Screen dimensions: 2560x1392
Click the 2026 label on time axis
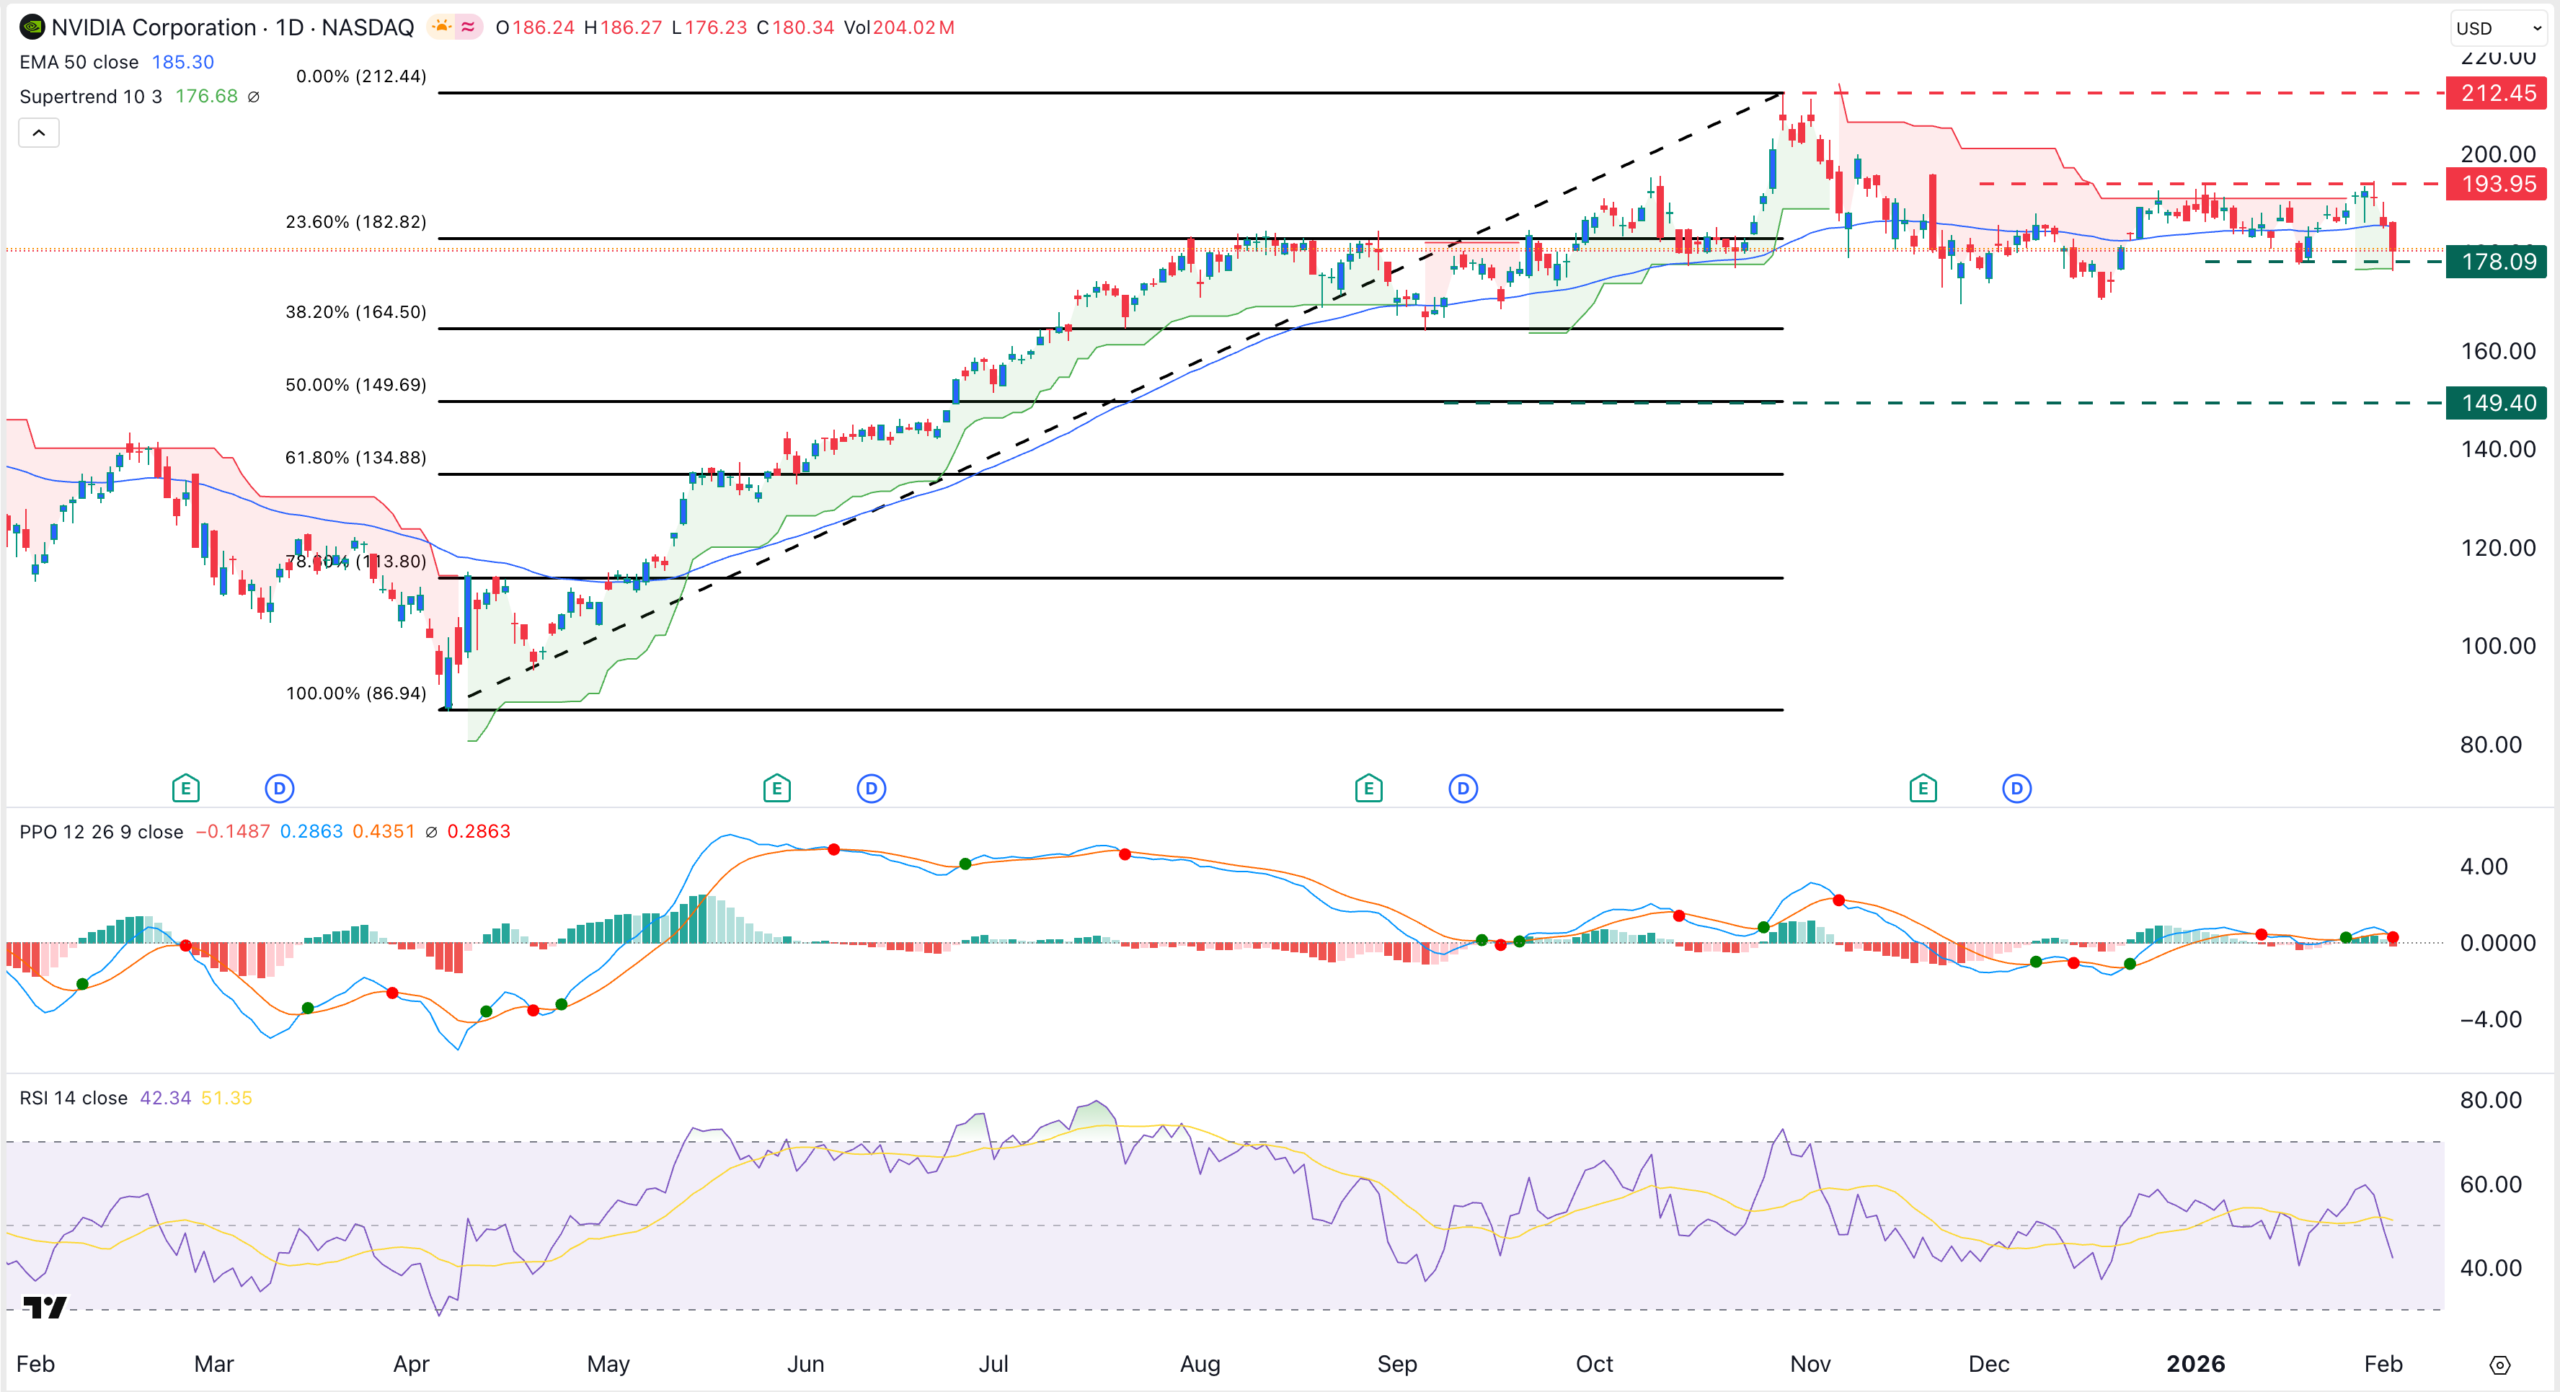2196,1364
